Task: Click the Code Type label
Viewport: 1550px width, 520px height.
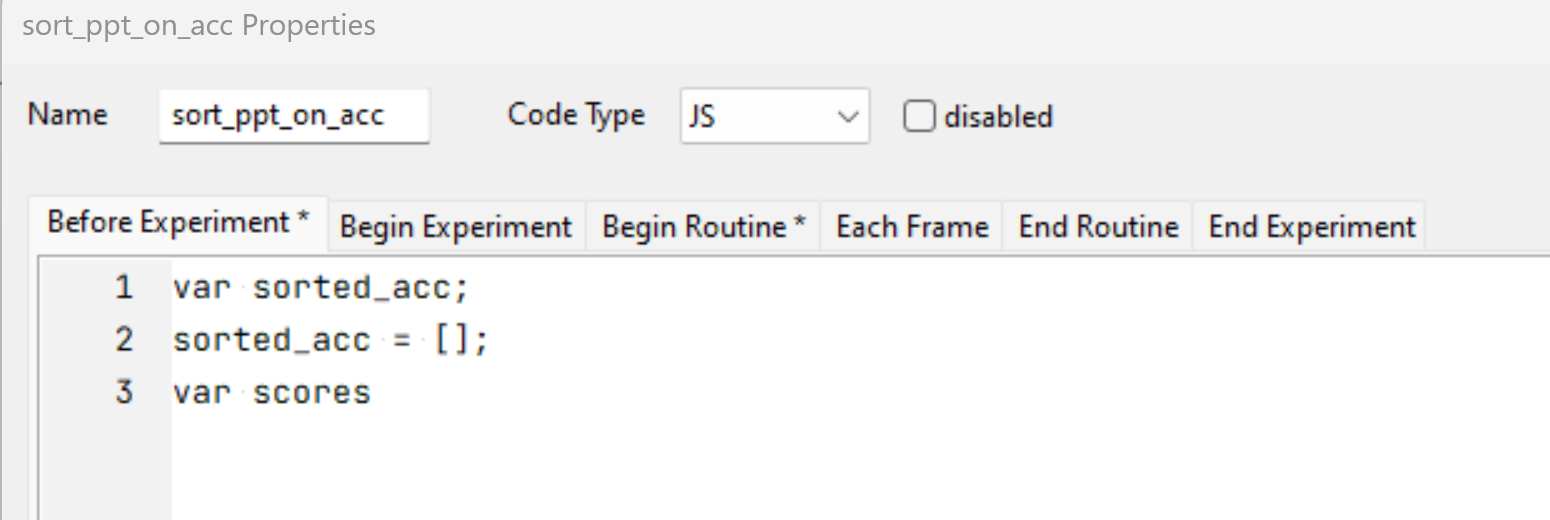Action: point(576,116)
